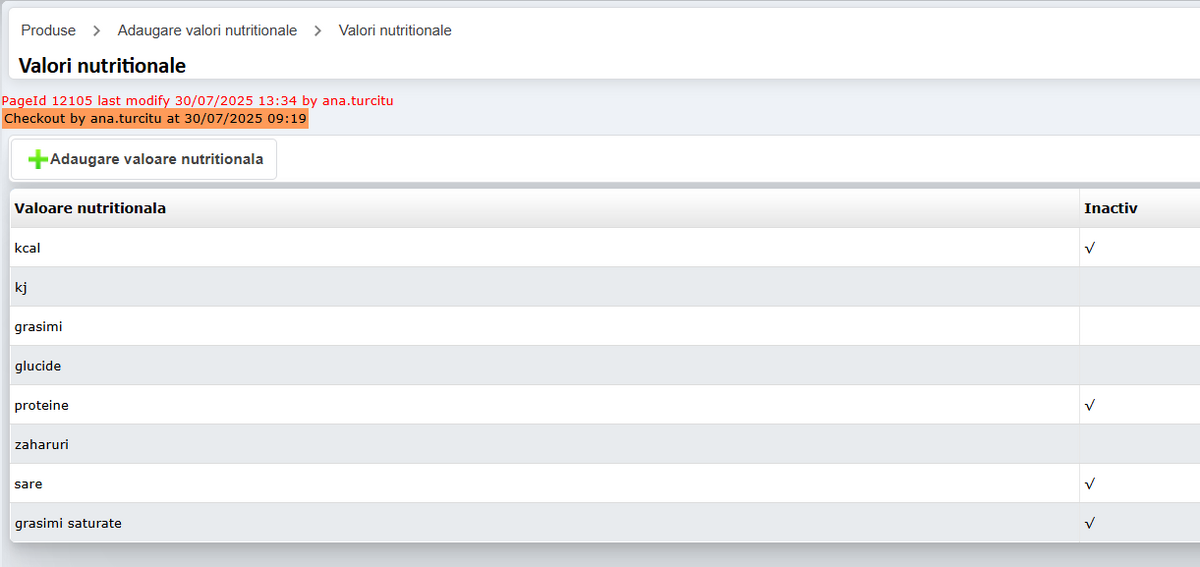Open the grasimi saturate row
1200x567 pixels.
coord(68,523)
